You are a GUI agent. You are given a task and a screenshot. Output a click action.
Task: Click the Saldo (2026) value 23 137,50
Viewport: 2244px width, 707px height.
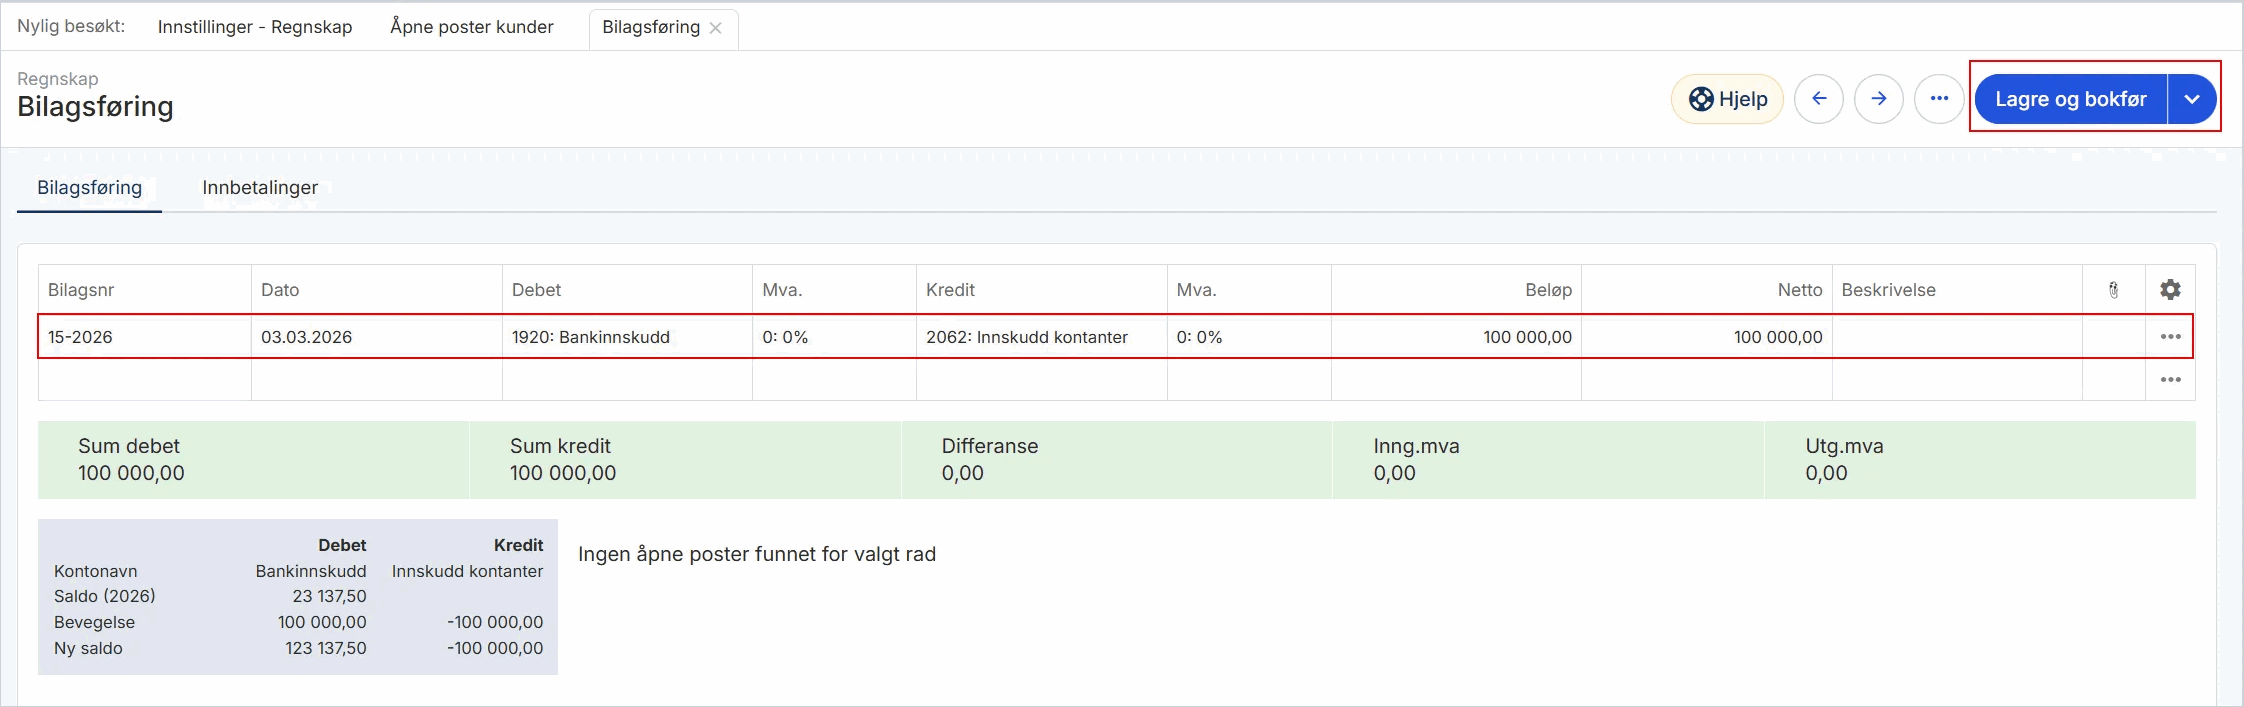point(330,596)
